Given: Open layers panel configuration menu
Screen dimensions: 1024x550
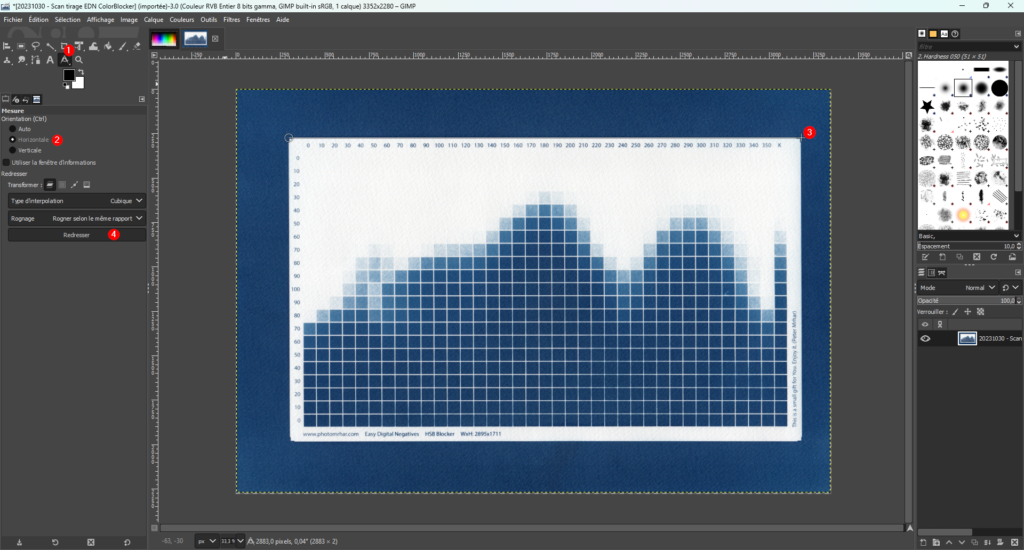Looking at the screenshot, I should (x=1017, y=272).
